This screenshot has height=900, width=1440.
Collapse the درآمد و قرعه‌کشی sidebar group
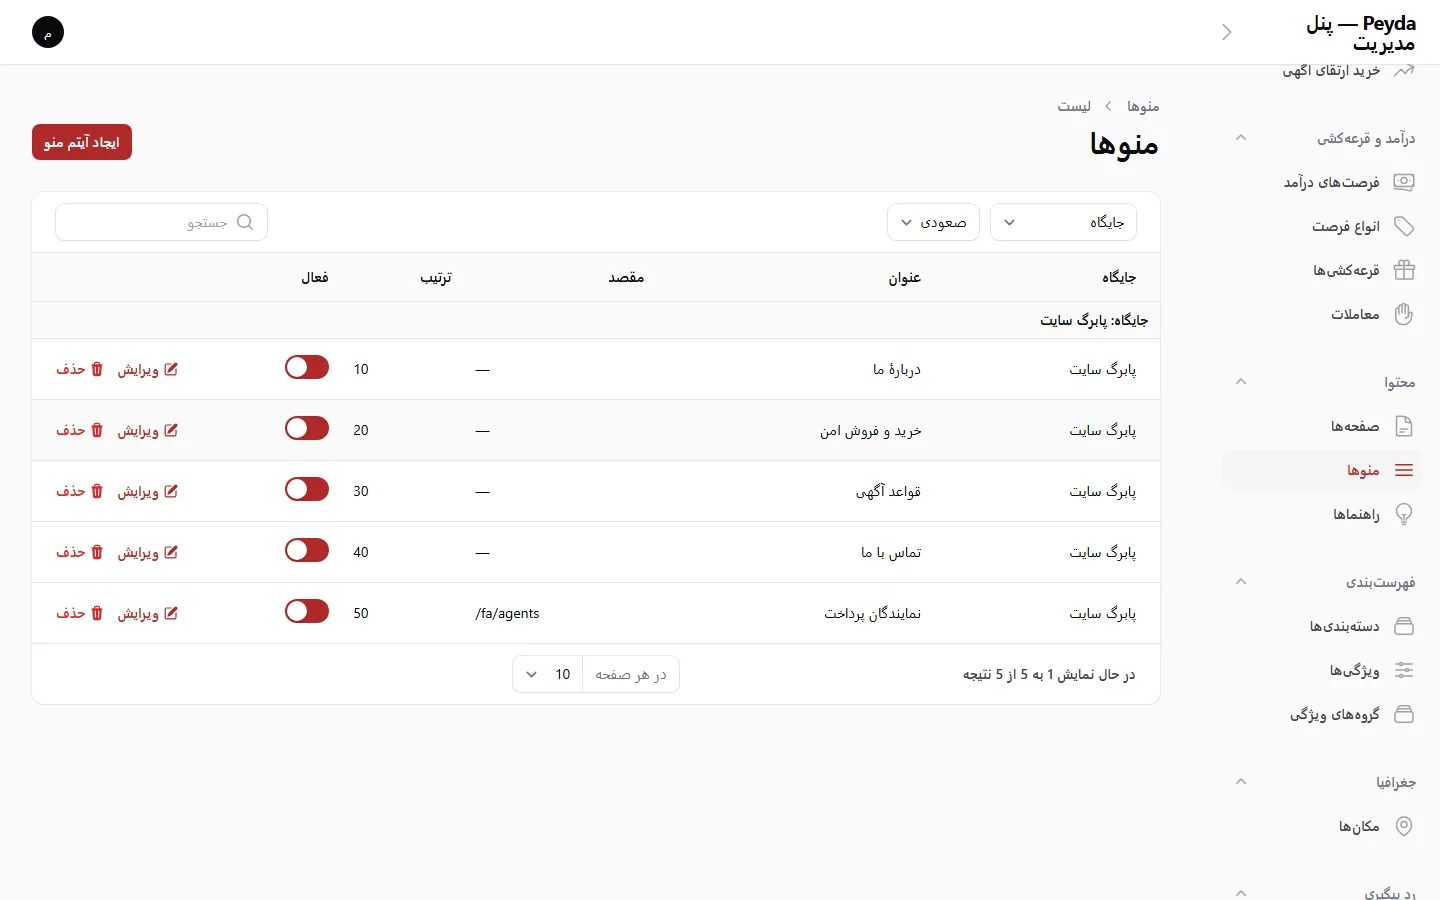click(1241, 138)
